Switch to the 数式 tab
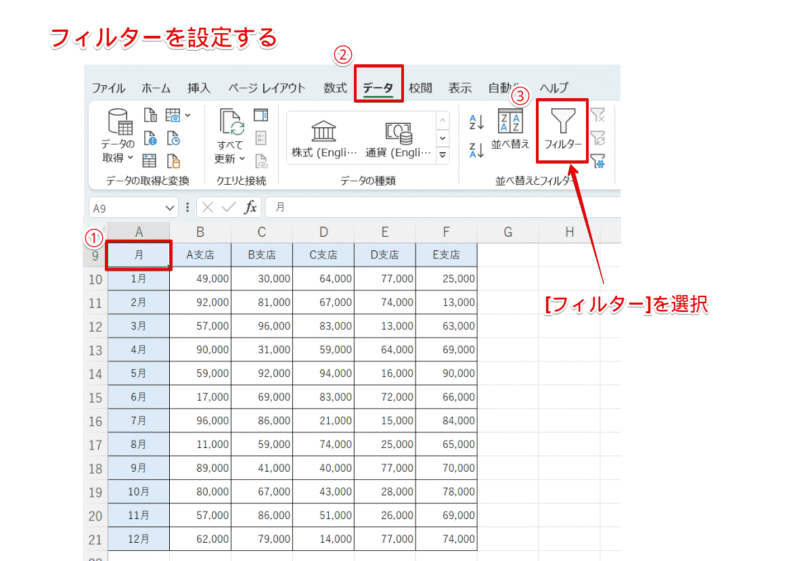 335,88
